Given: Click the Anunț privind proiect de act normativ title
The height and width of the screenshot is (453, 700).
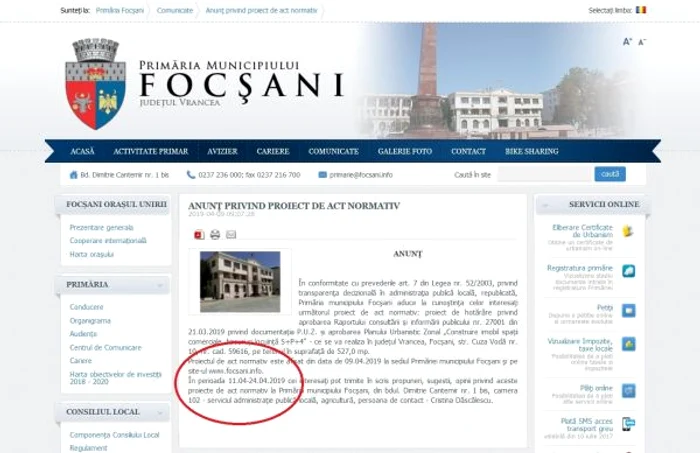Looking at the screenshot, I should (x=294, y=206).
